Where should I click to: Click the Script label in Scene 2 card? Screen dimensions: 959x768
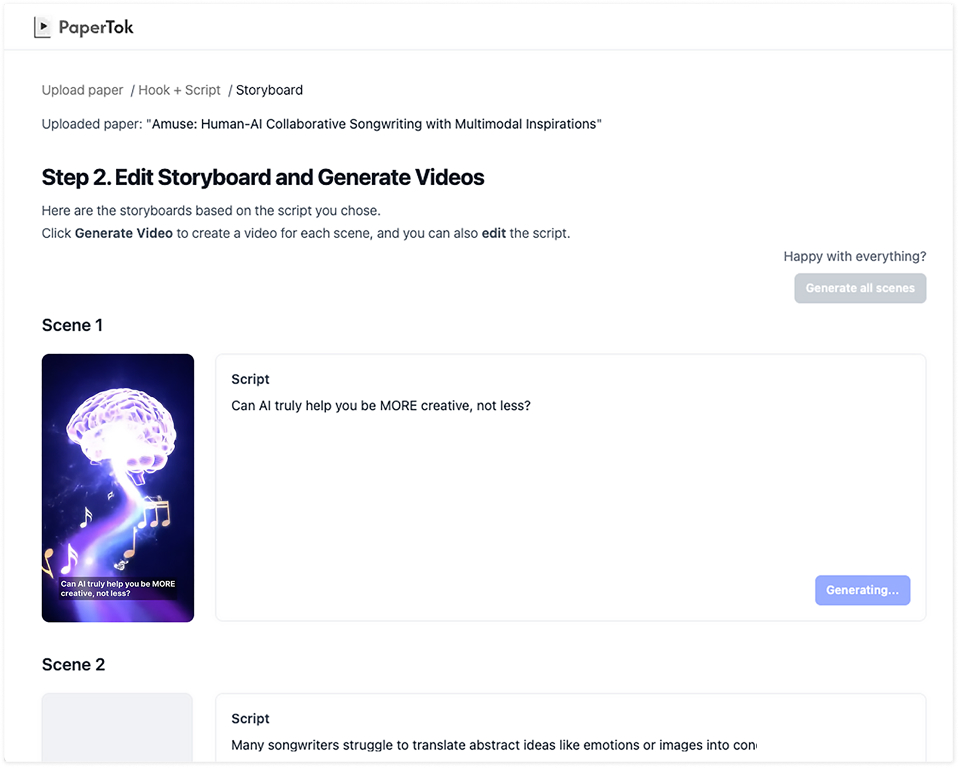click(x=250, y=719)
